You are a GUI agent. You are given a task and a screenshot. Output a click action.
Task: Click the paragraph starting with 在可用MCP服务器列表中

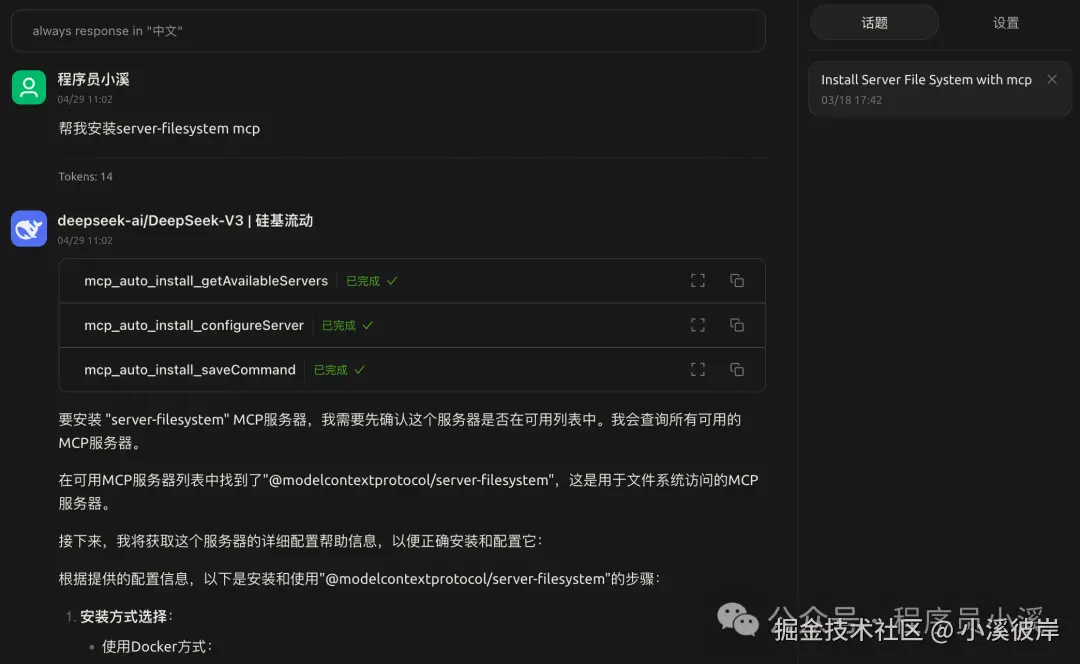pyautogui.click(x=408, y=492)
